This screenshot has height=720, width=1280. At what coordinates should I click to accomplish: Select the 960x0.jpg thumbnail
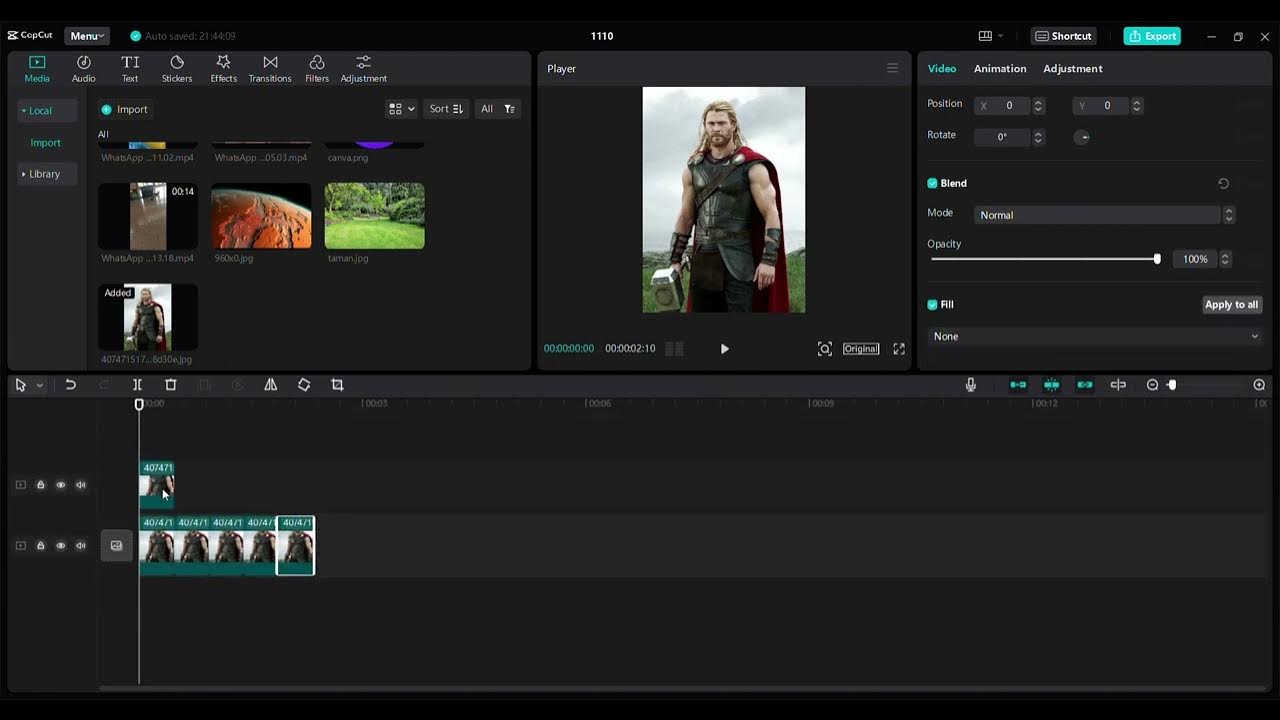[x=261, y=216]
